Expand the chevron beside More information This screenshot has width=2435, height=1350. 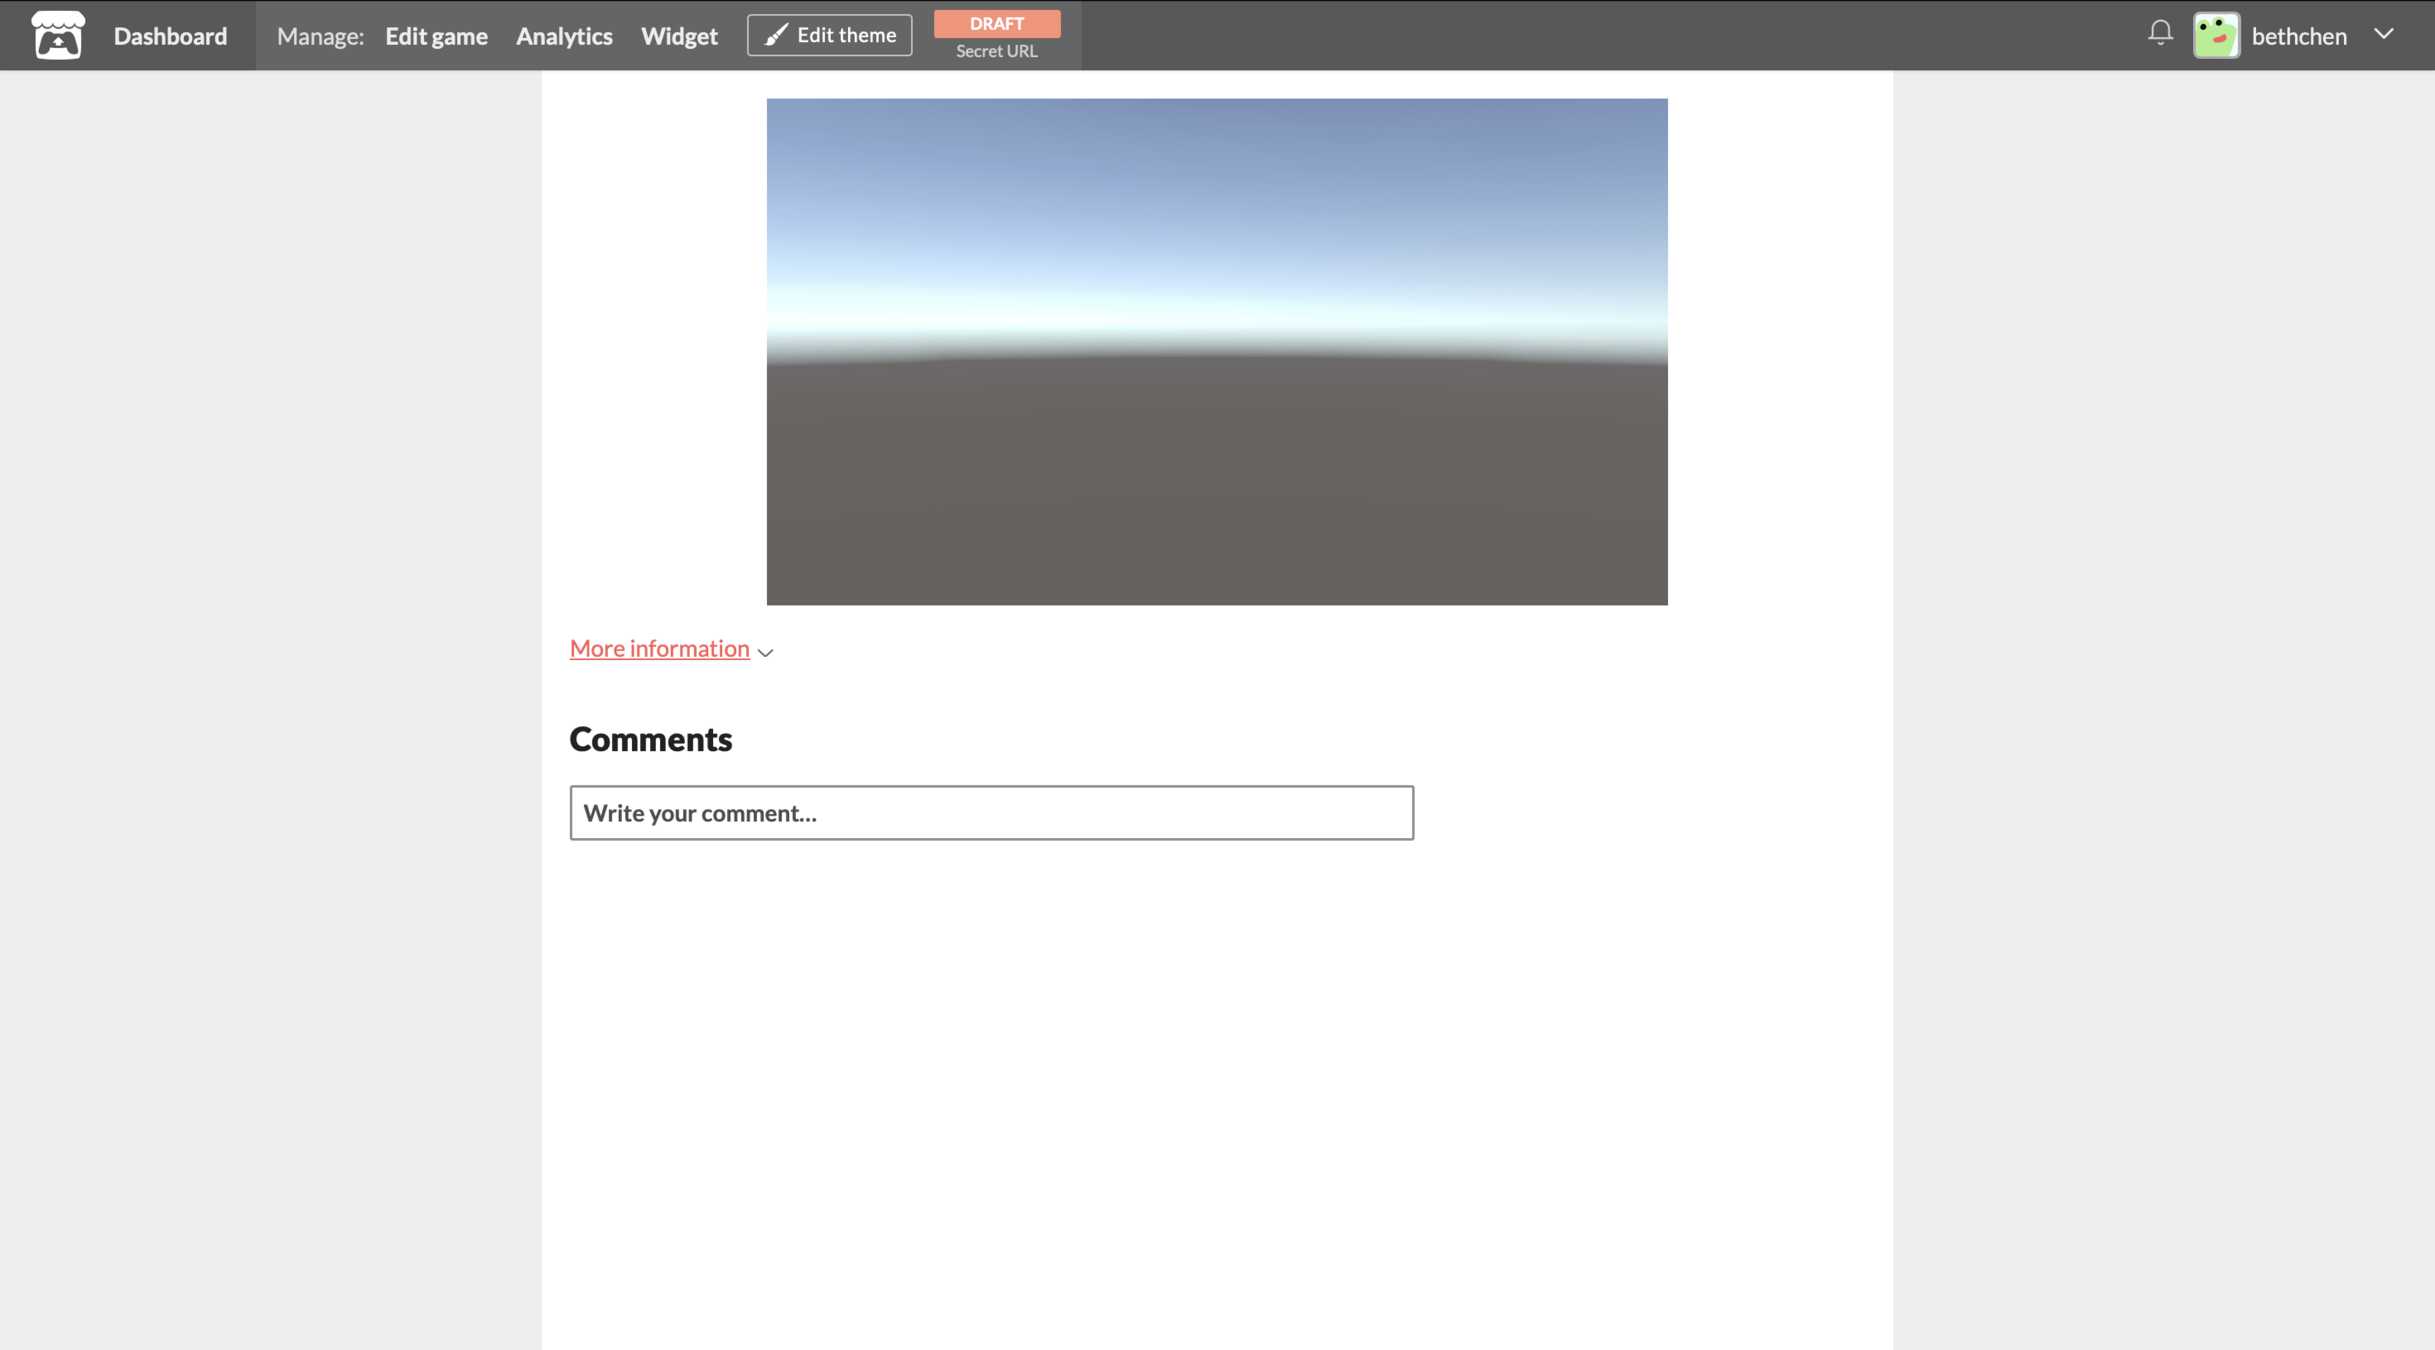coord(766,652)
